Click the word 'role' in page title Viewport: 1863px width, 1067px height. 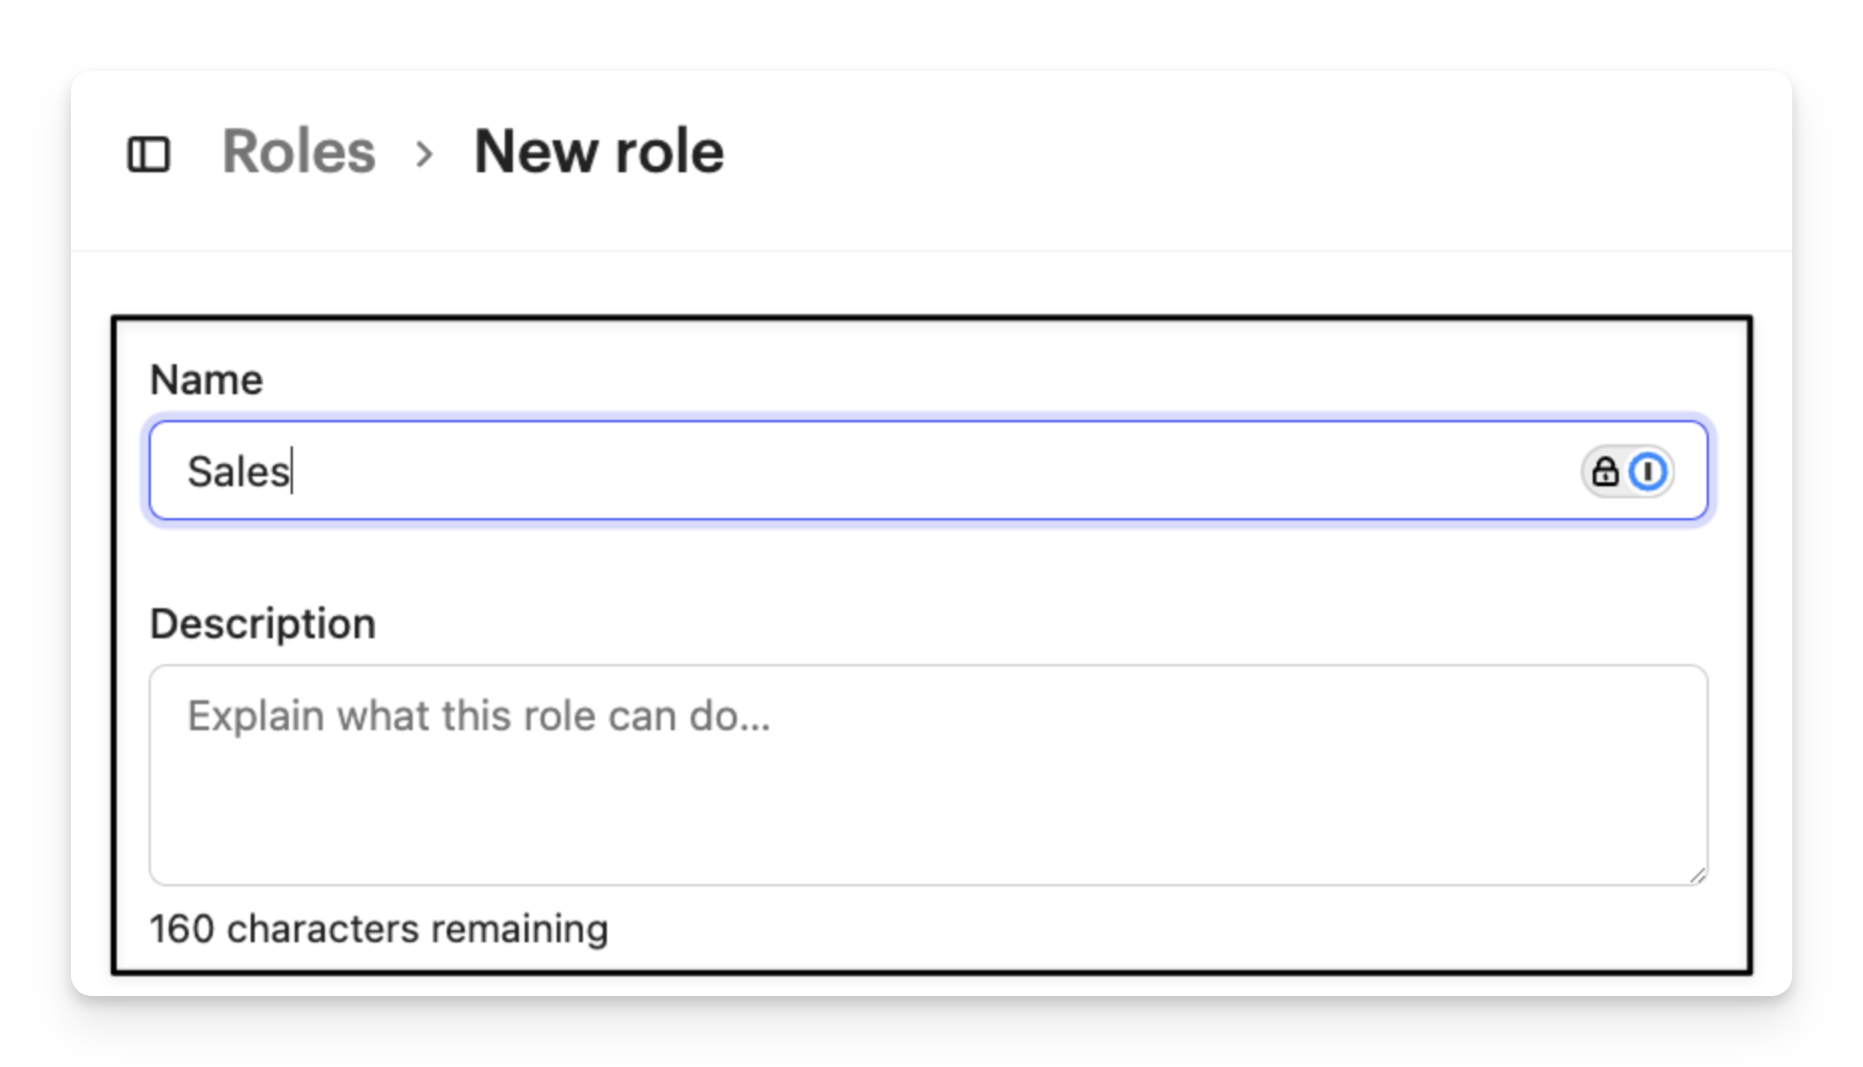[668, 152]
